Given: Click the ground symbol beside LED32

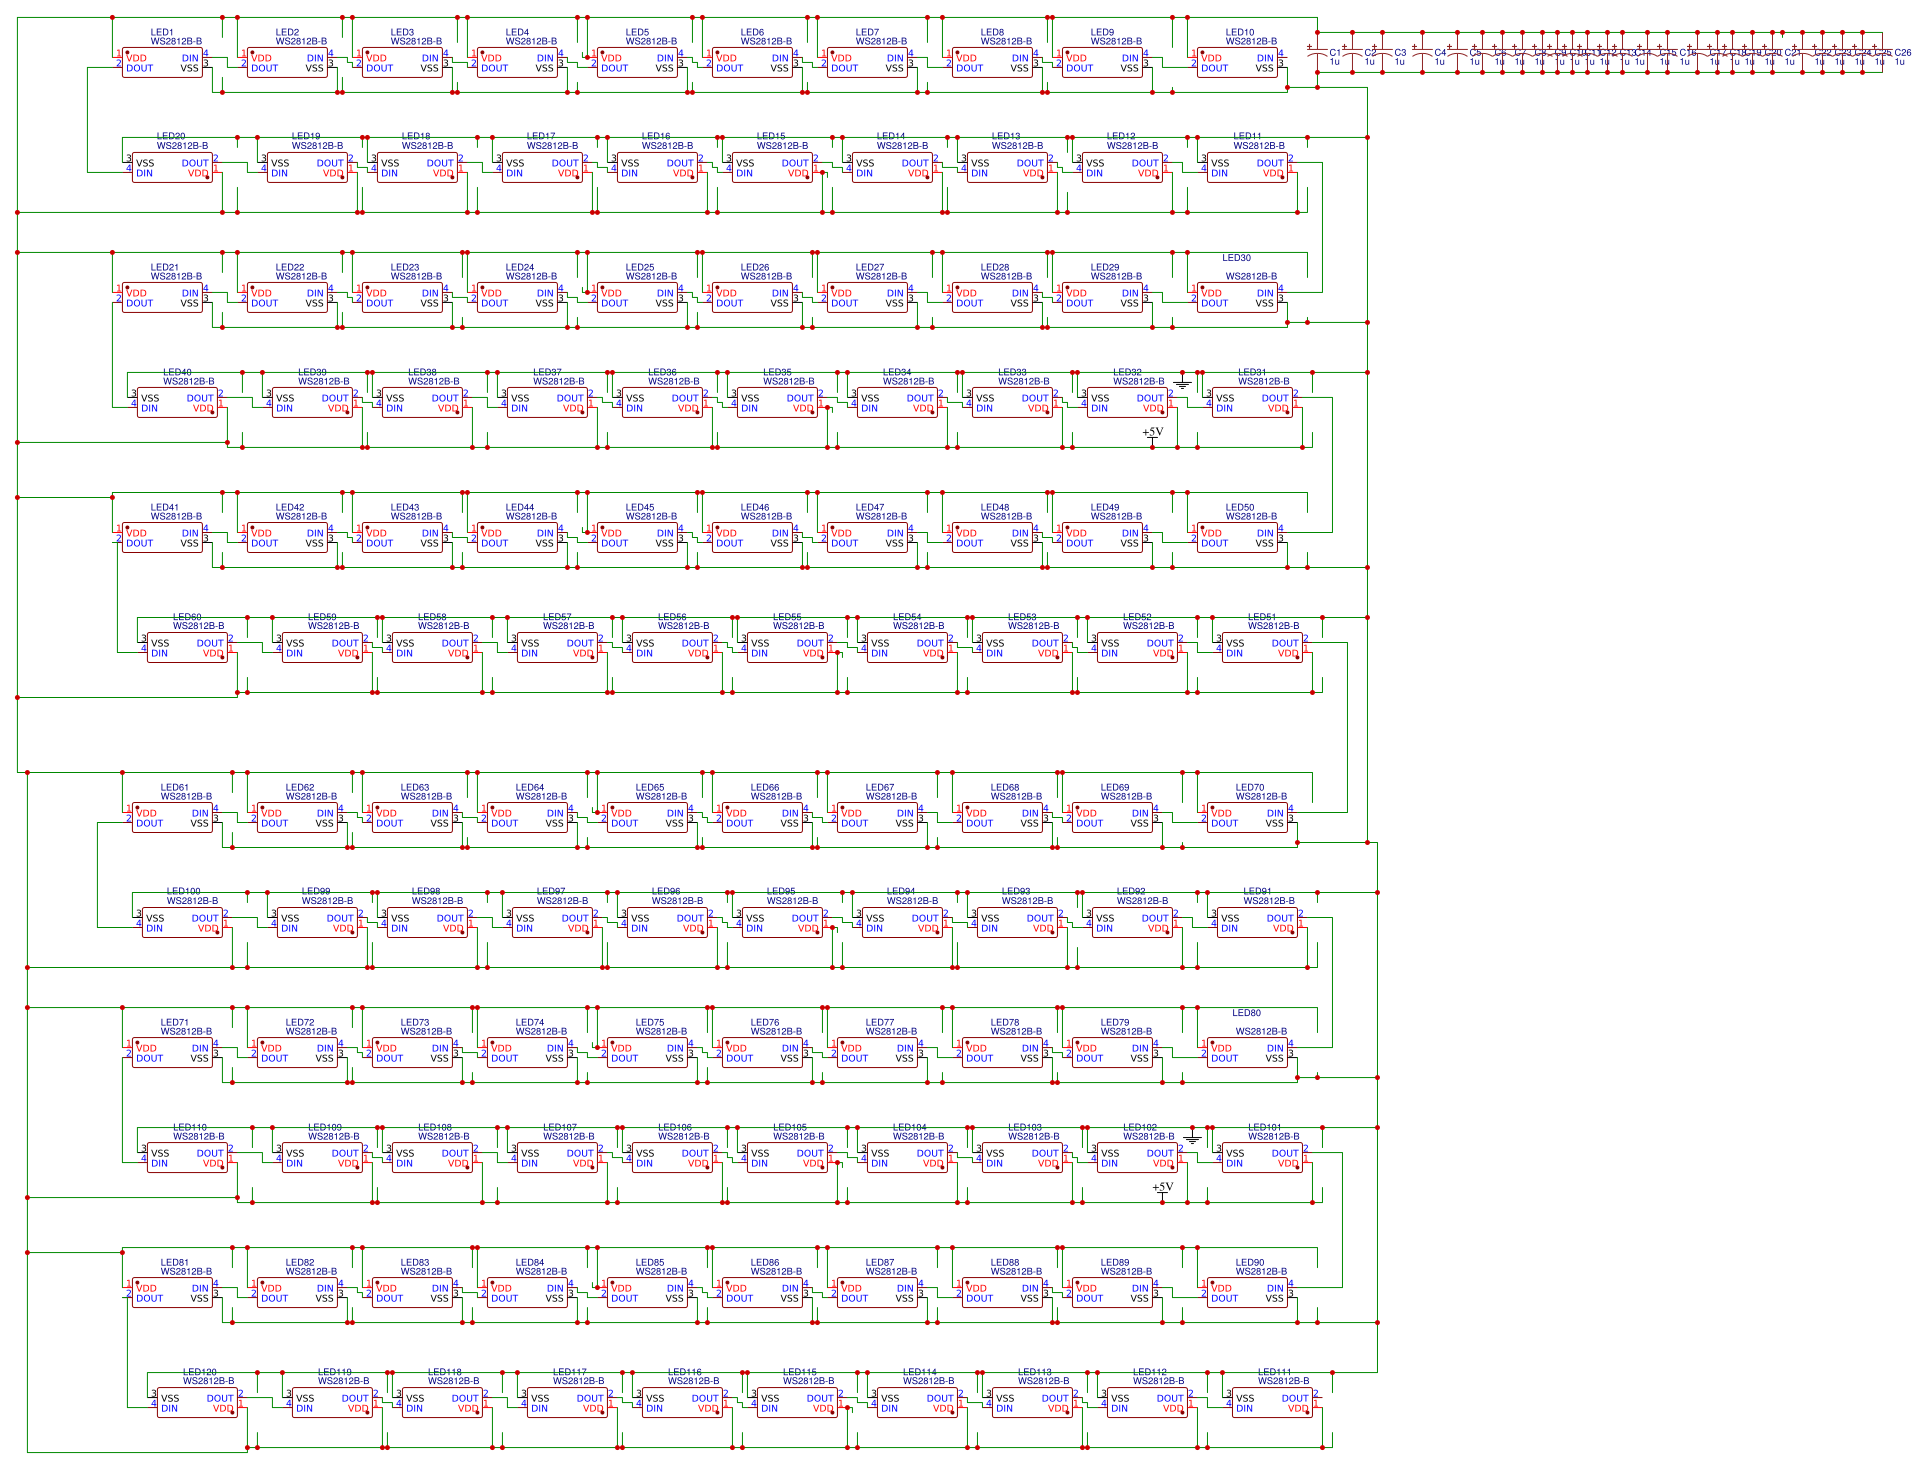Looking at the screenshot, I should pos(1183,383).
